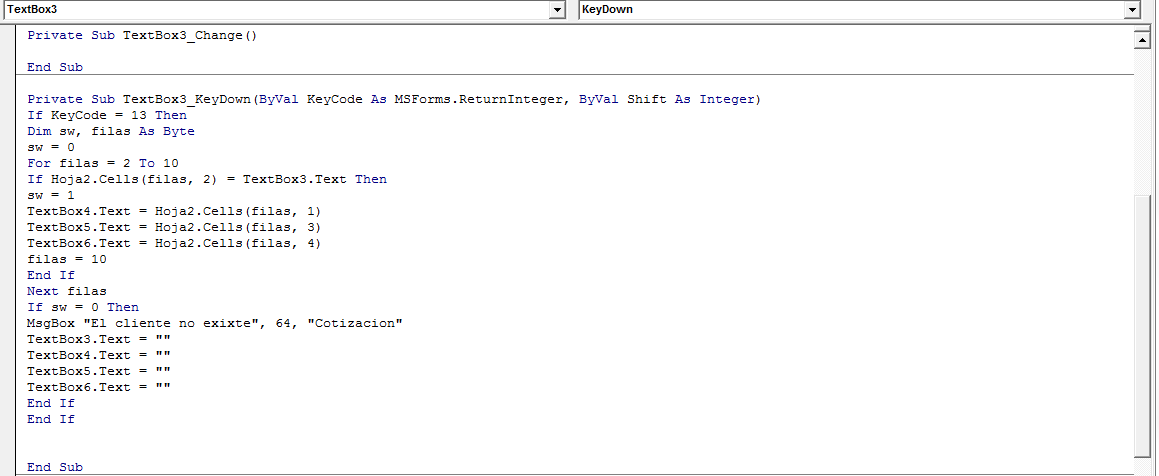
Task: Click the scrollbar up arrow
Action: (1141, 40)
